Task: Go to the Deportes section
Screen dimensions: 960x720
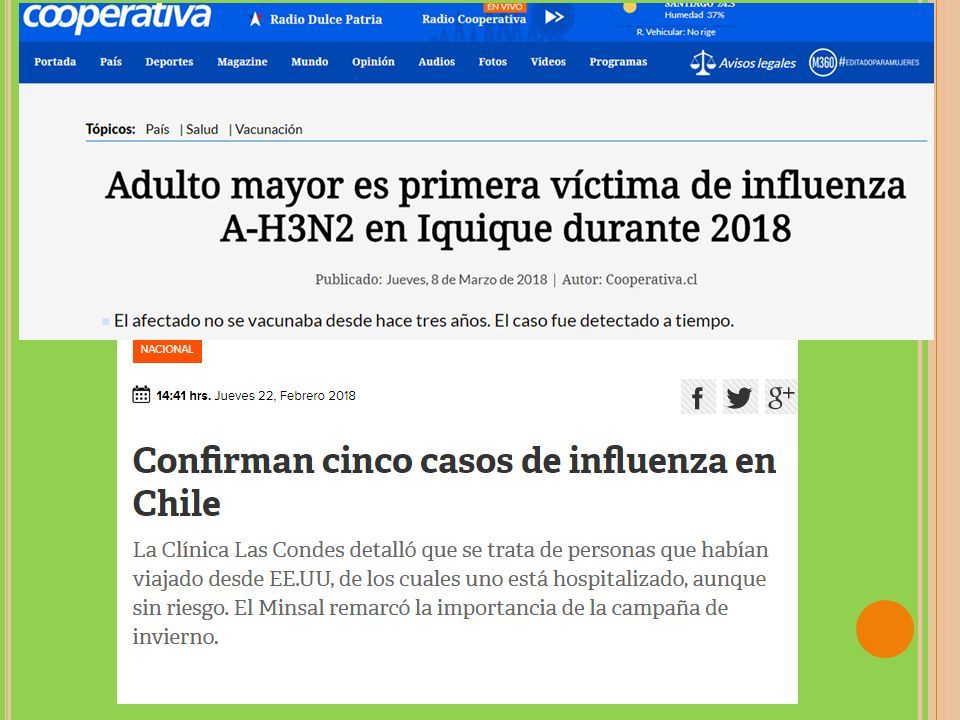Action: coord(169,62)
